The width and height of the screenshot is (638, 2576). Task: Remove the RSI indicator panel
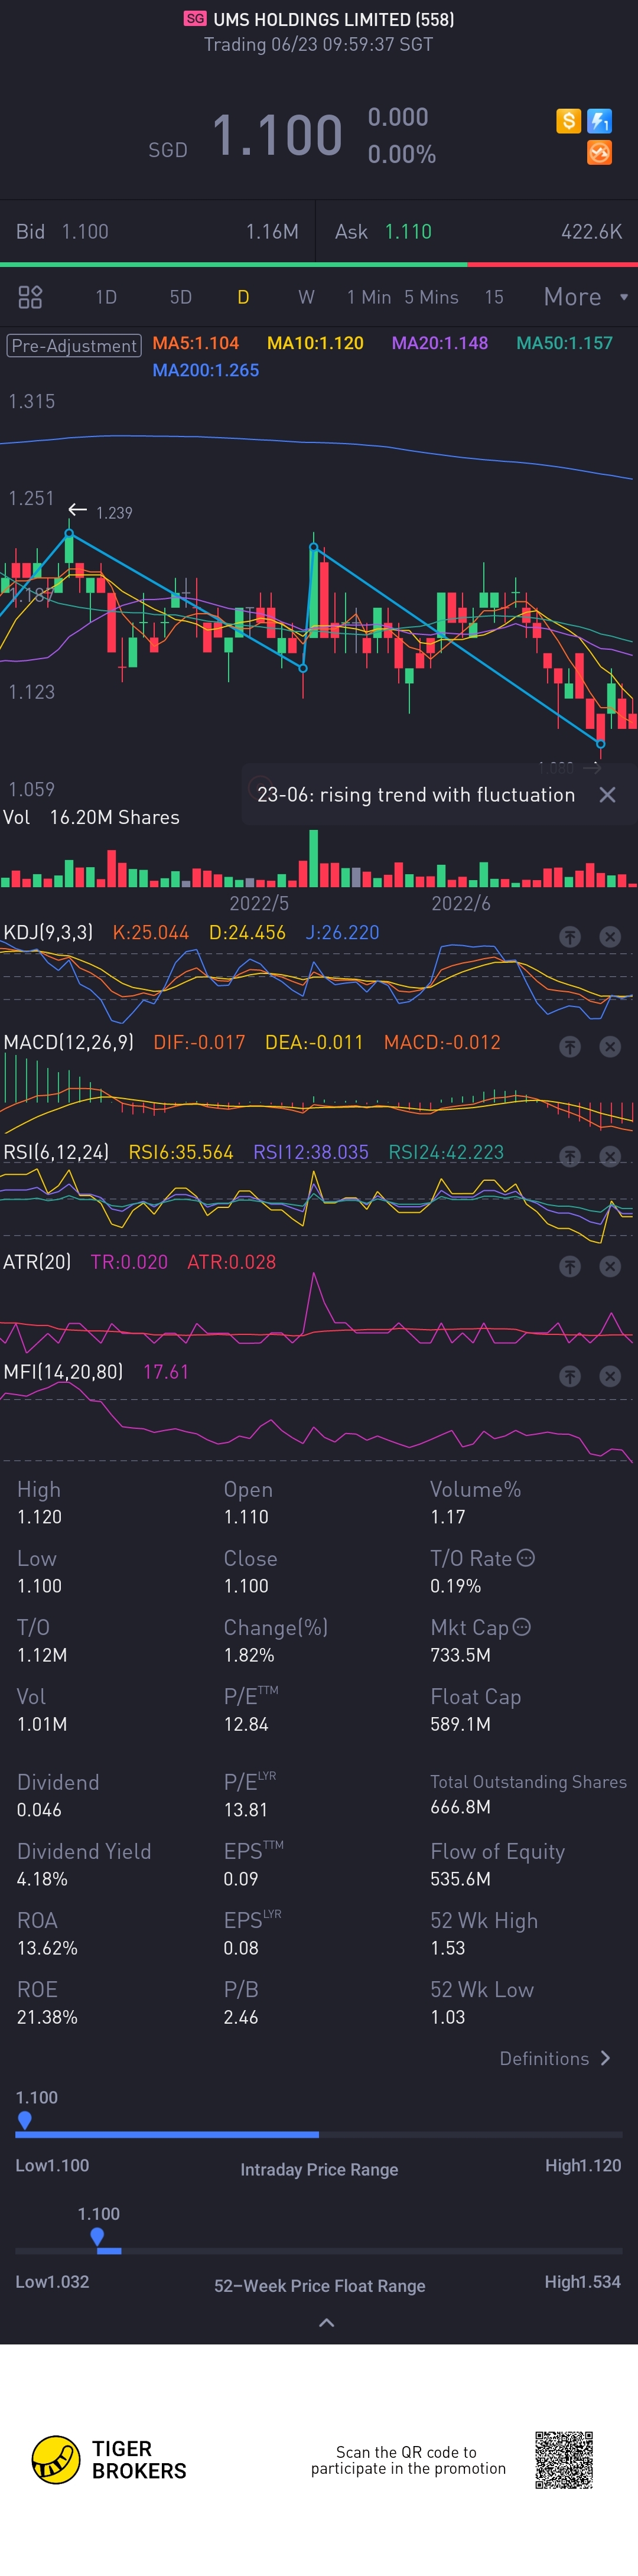point(610,1157)
